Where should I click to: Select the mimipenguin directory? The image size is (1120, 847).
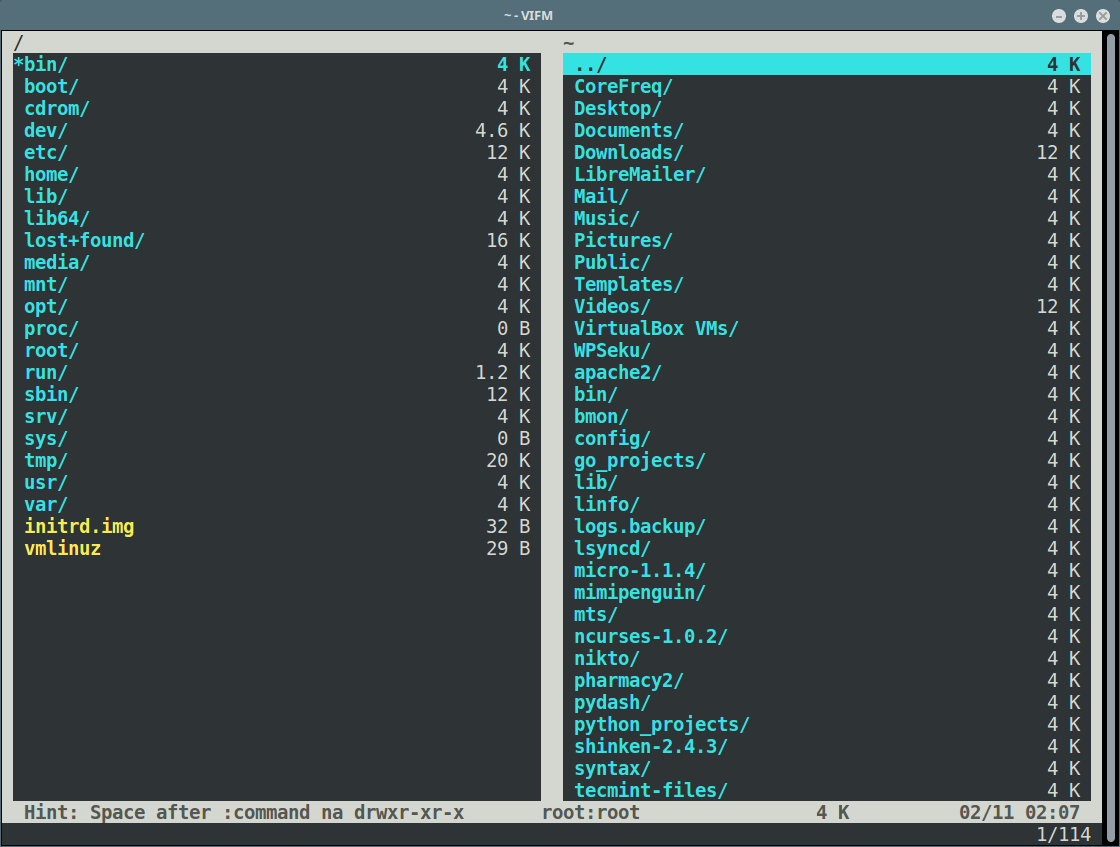point(639,592)
